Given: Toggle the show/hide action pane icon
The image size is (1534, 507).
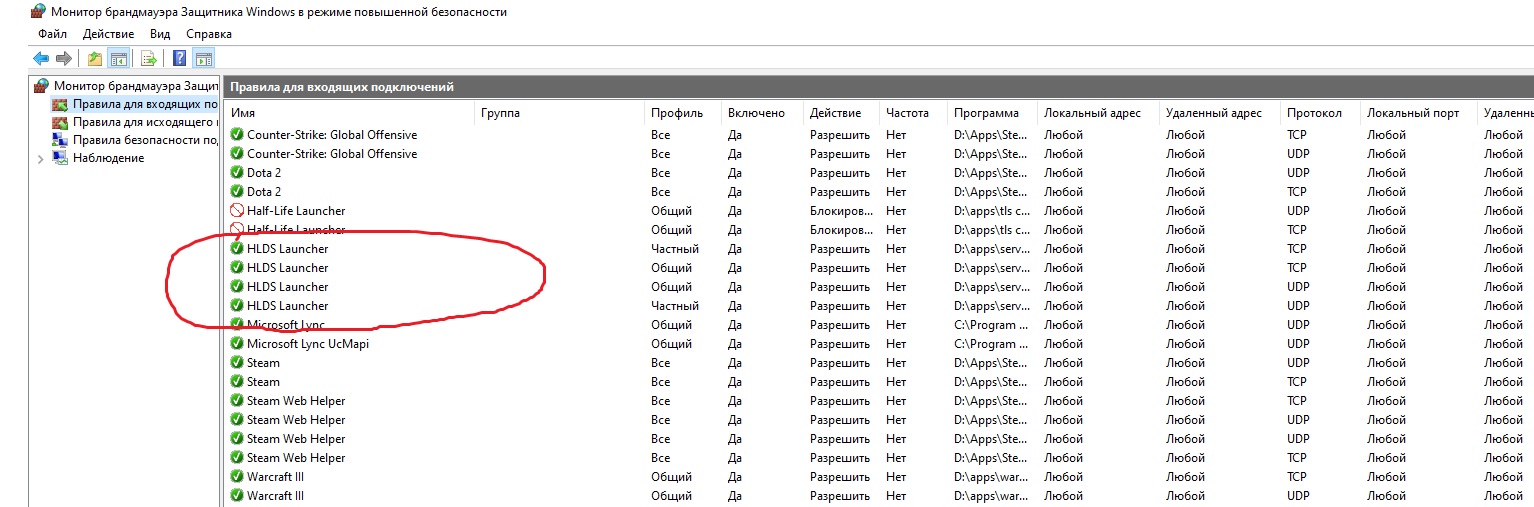Looking at the screenshot, I should coord(203,58).
